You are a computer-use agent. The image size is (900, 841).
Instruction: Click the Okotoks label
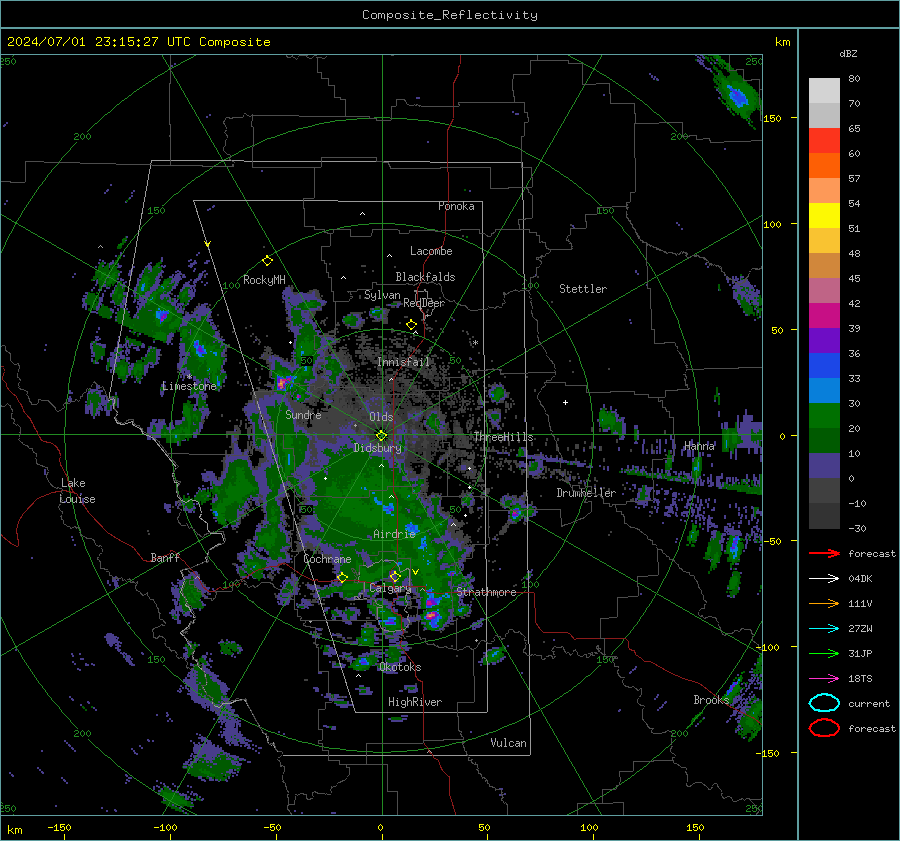point(400,667)
